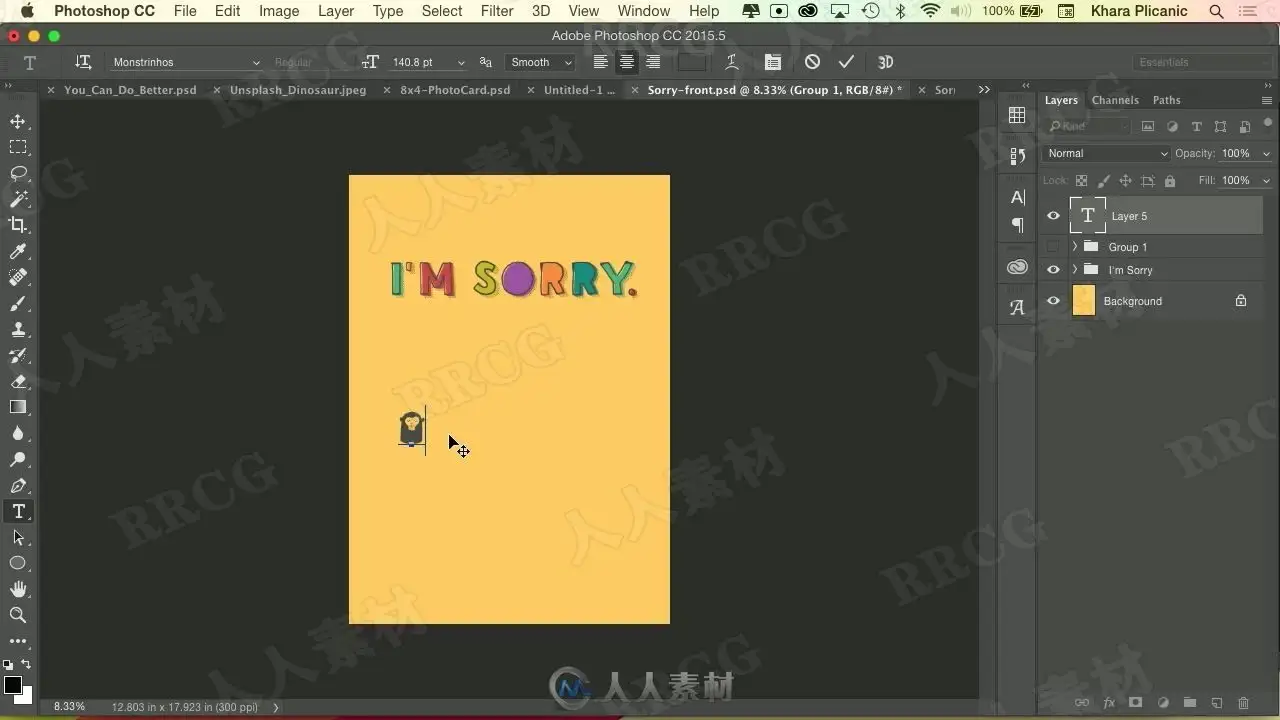The width and height of the screenshot is (1280, 720).
Task: Open the Layer menu
Action: (x=336, y=11)
